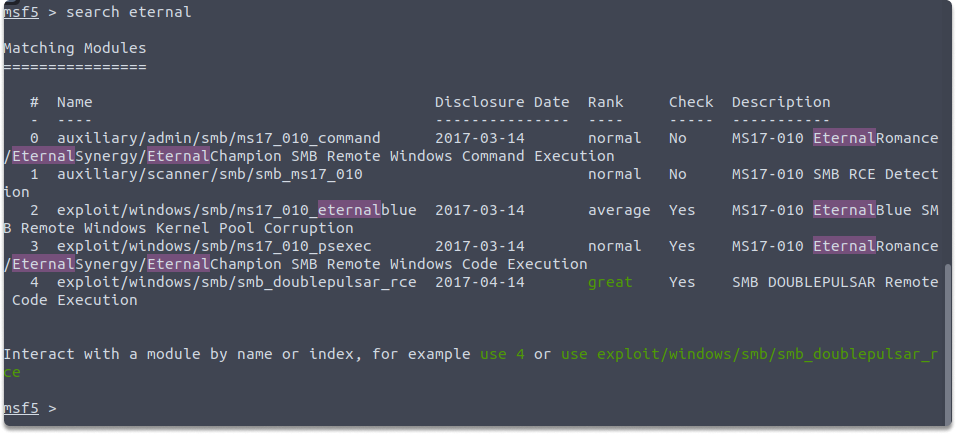Click "SMB Remote Windows Code Execution" text

pyautogui.click(x=439, y=265)
